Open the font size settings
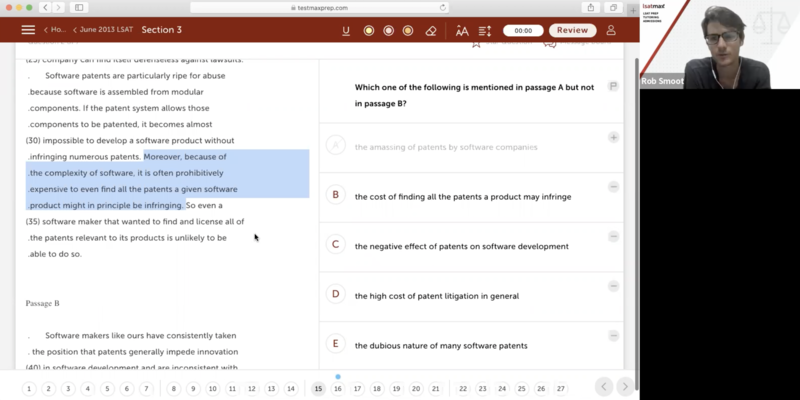Screen dimensions: 800x400 [461, 30]
